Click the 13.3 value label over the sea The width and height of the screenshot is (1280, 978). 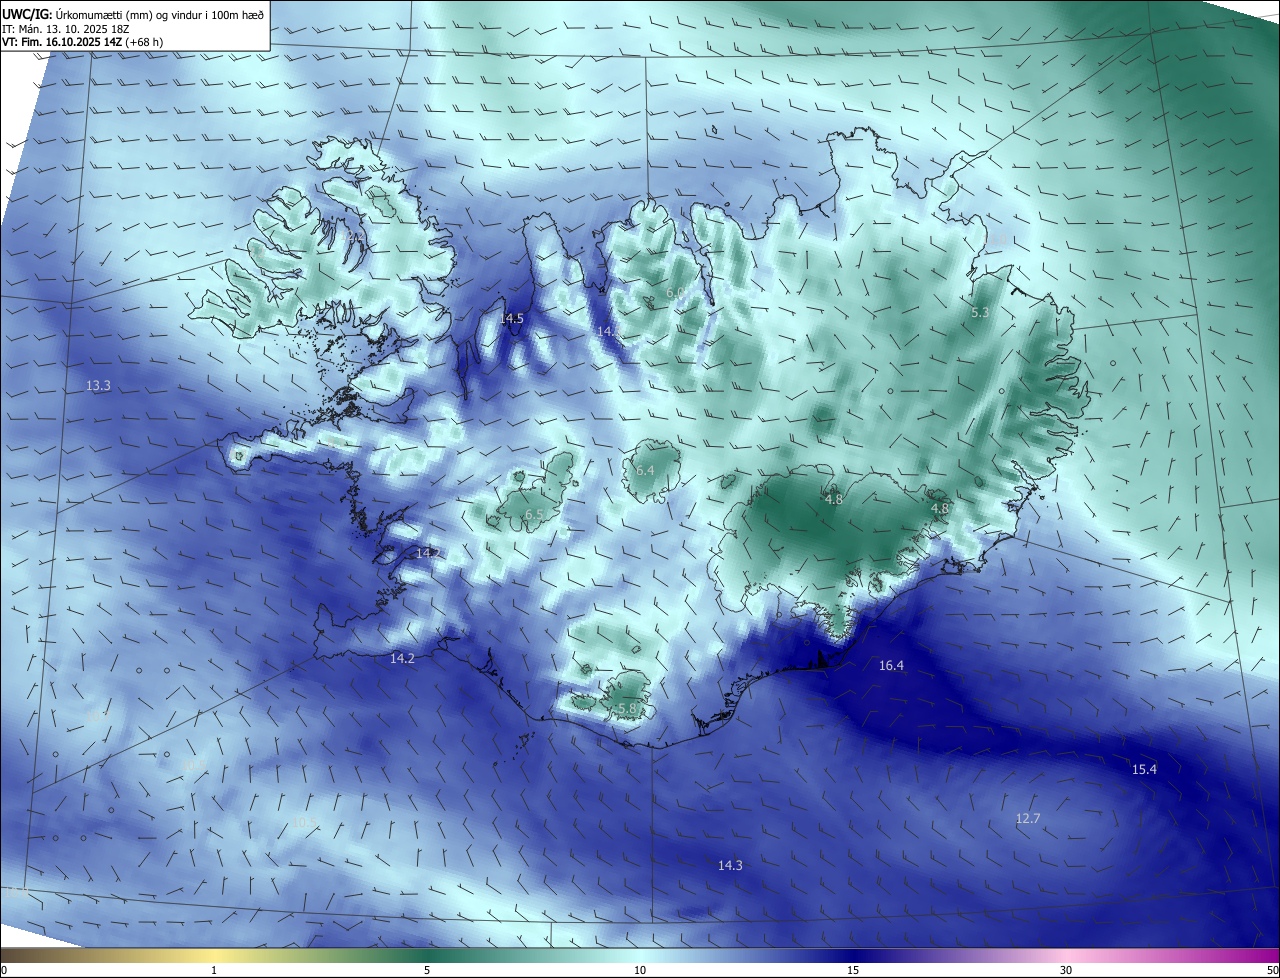(x=98, y=385)
